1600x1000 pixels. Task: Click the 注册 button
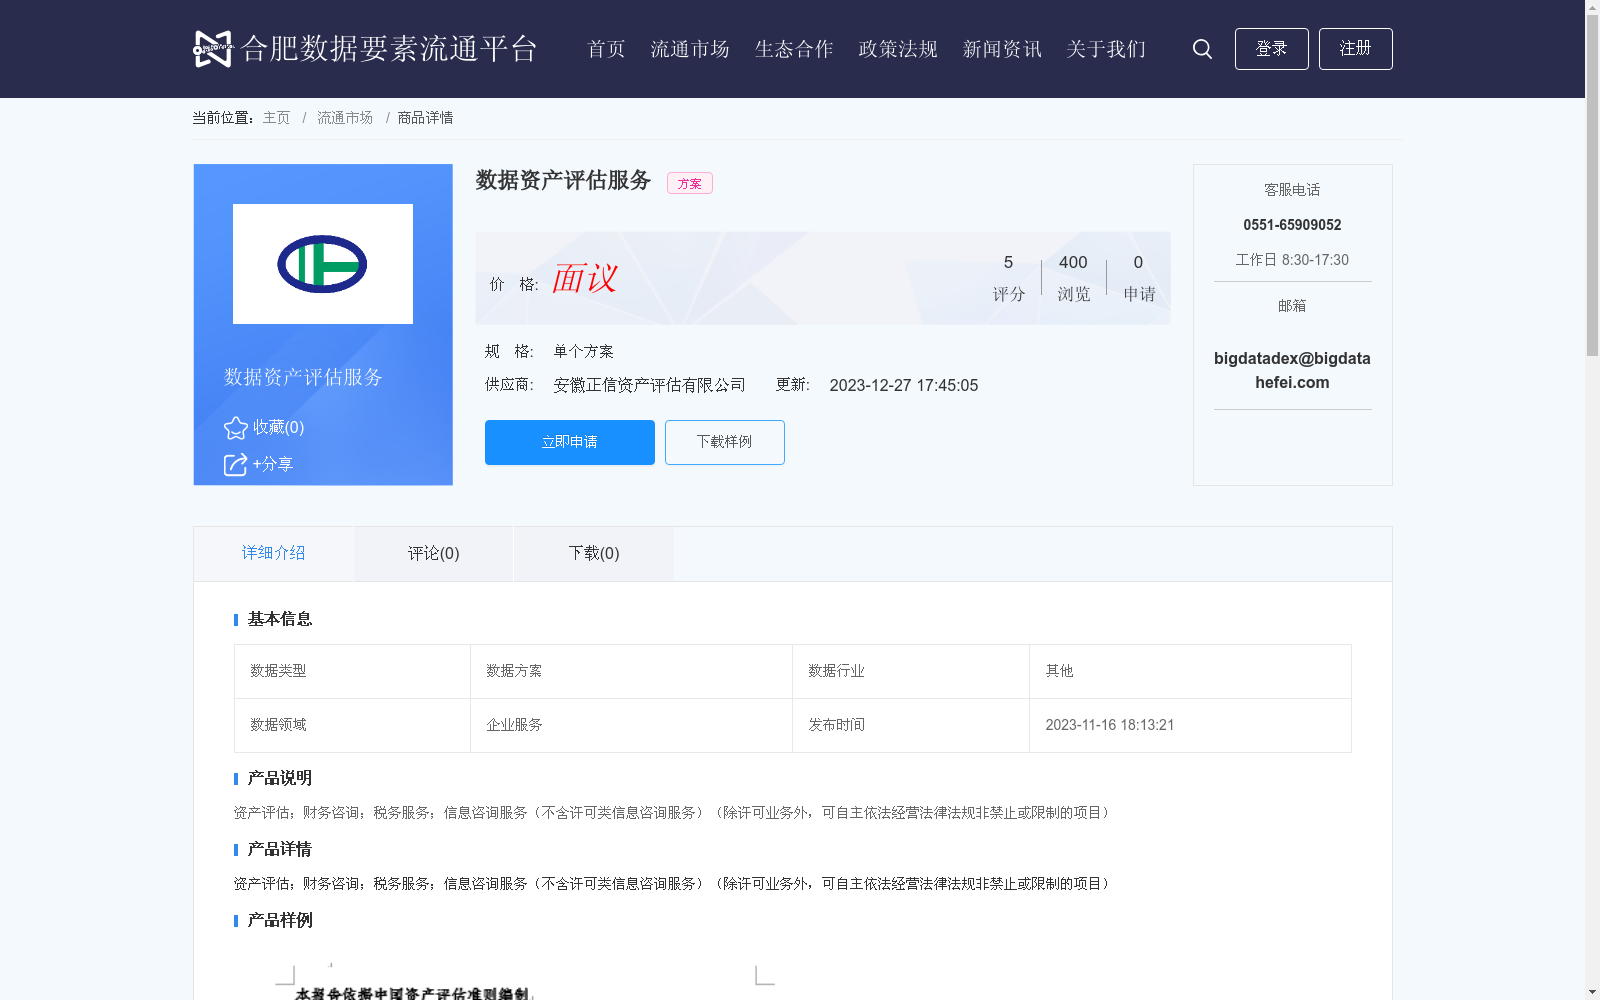pos(1356,49)
